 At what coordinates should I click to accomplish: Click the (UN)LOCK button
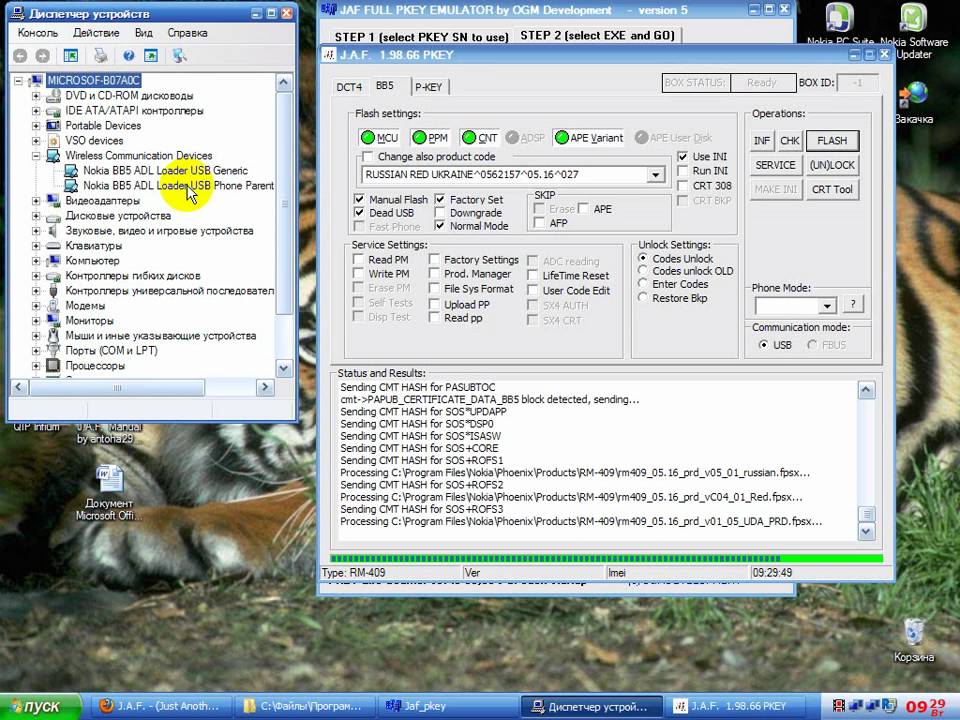(832, 165)
